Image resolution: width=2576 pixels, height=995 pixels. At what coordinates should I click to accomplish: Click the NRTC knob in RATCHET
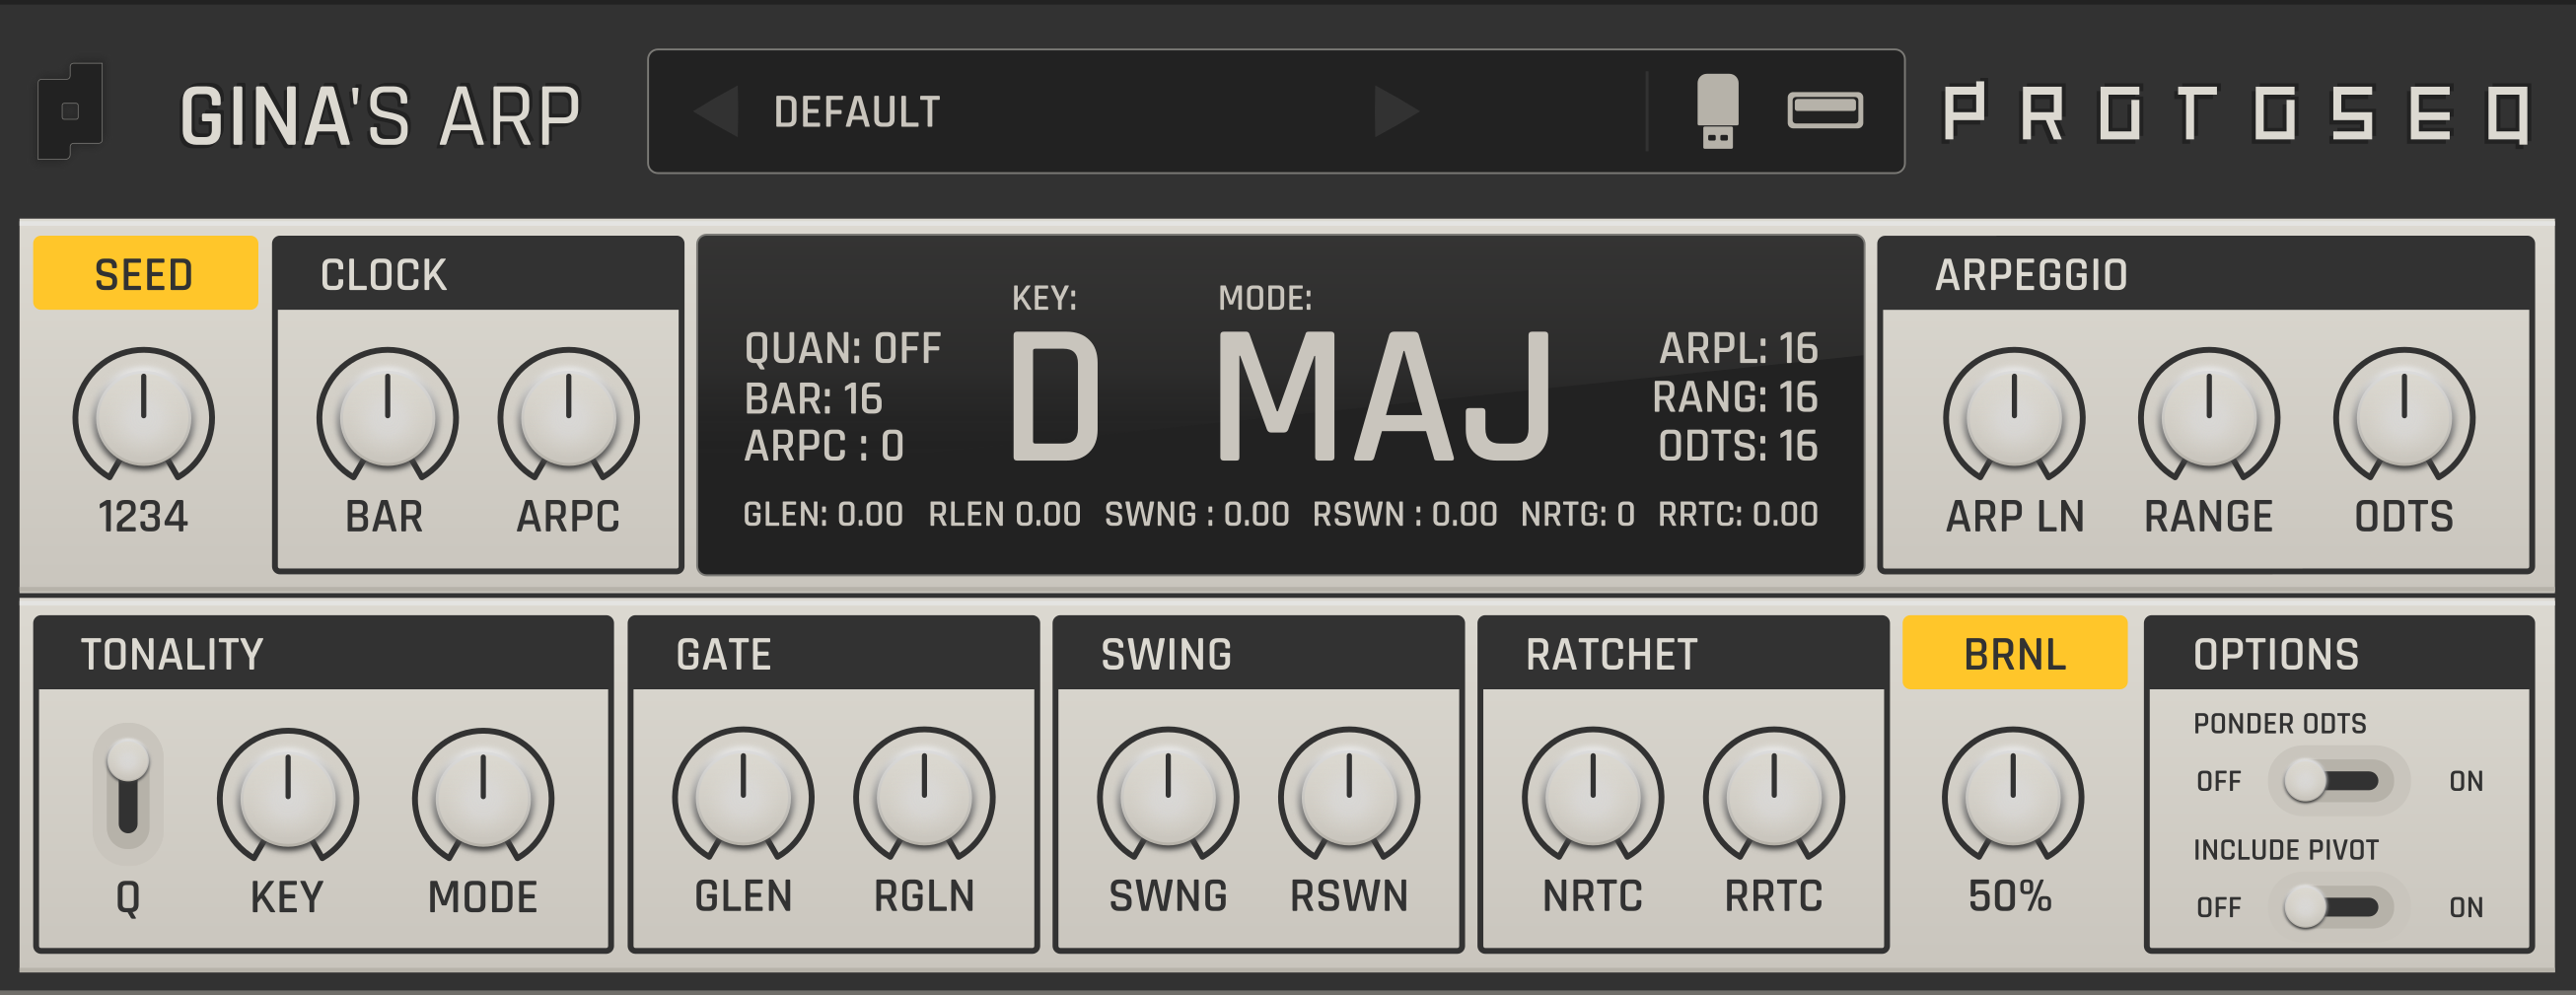[1593, 796]
